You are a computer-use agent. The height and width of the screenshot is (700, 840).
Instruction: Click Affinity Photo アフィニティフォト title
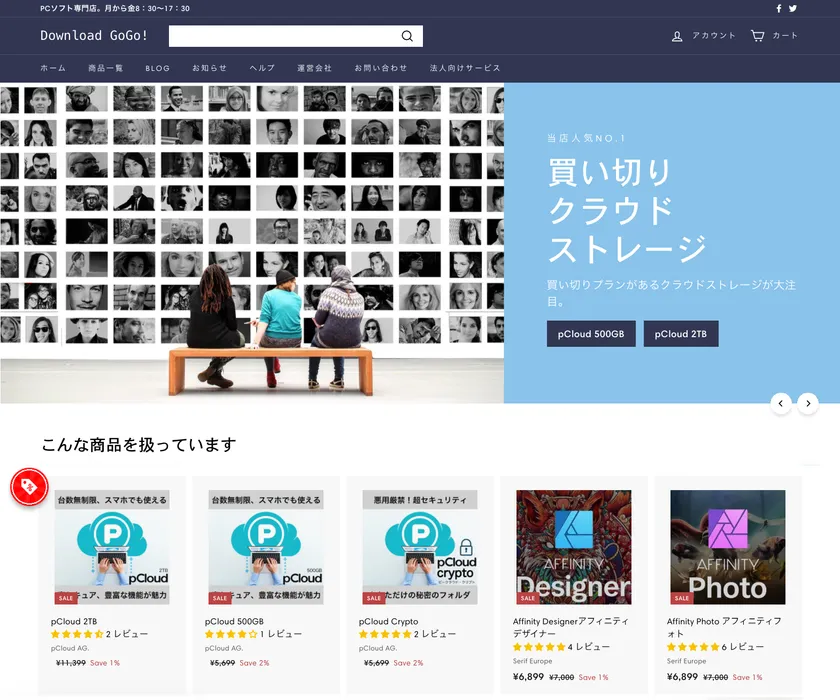tap(724, 627)
